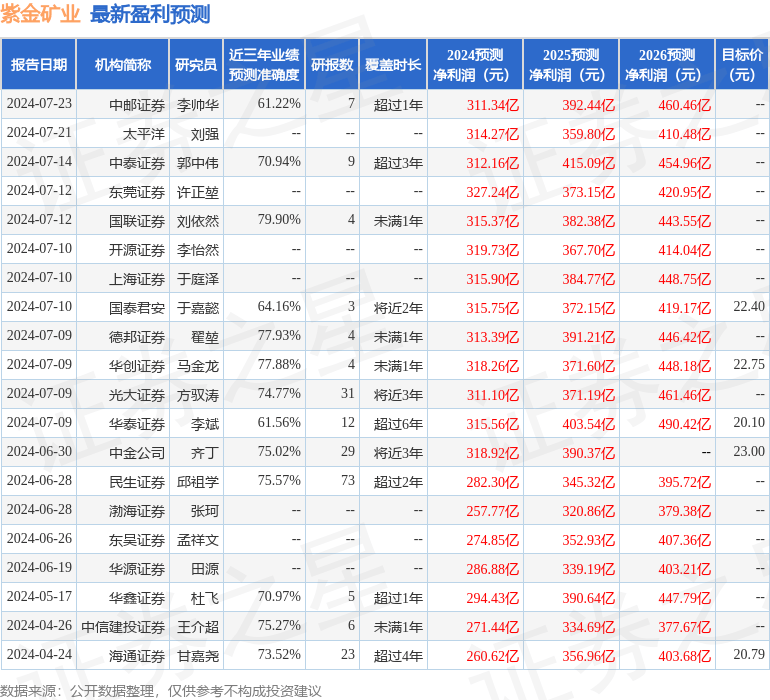Click the 最新盈利预测 heading

pos(150,14)
